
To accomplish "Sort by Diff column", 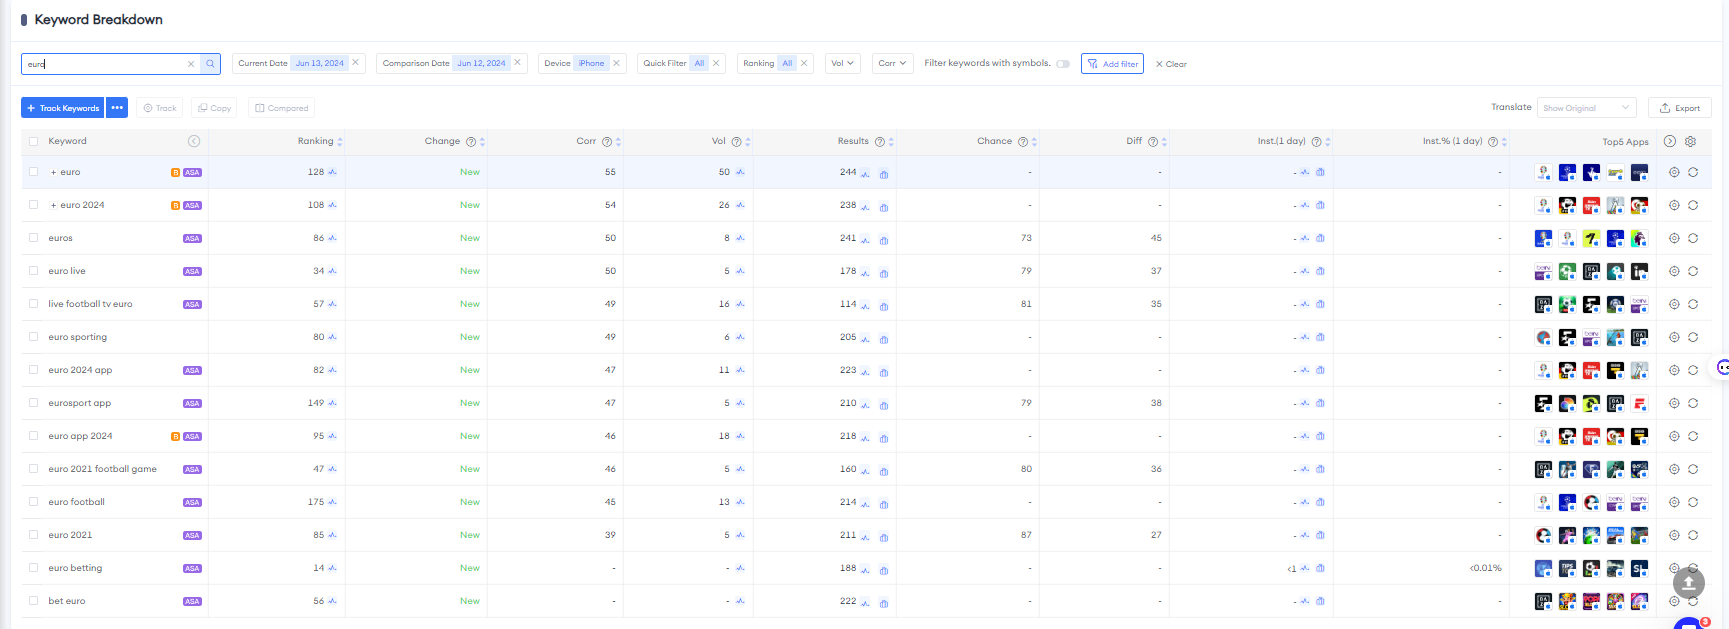I will click(1164, 142).
